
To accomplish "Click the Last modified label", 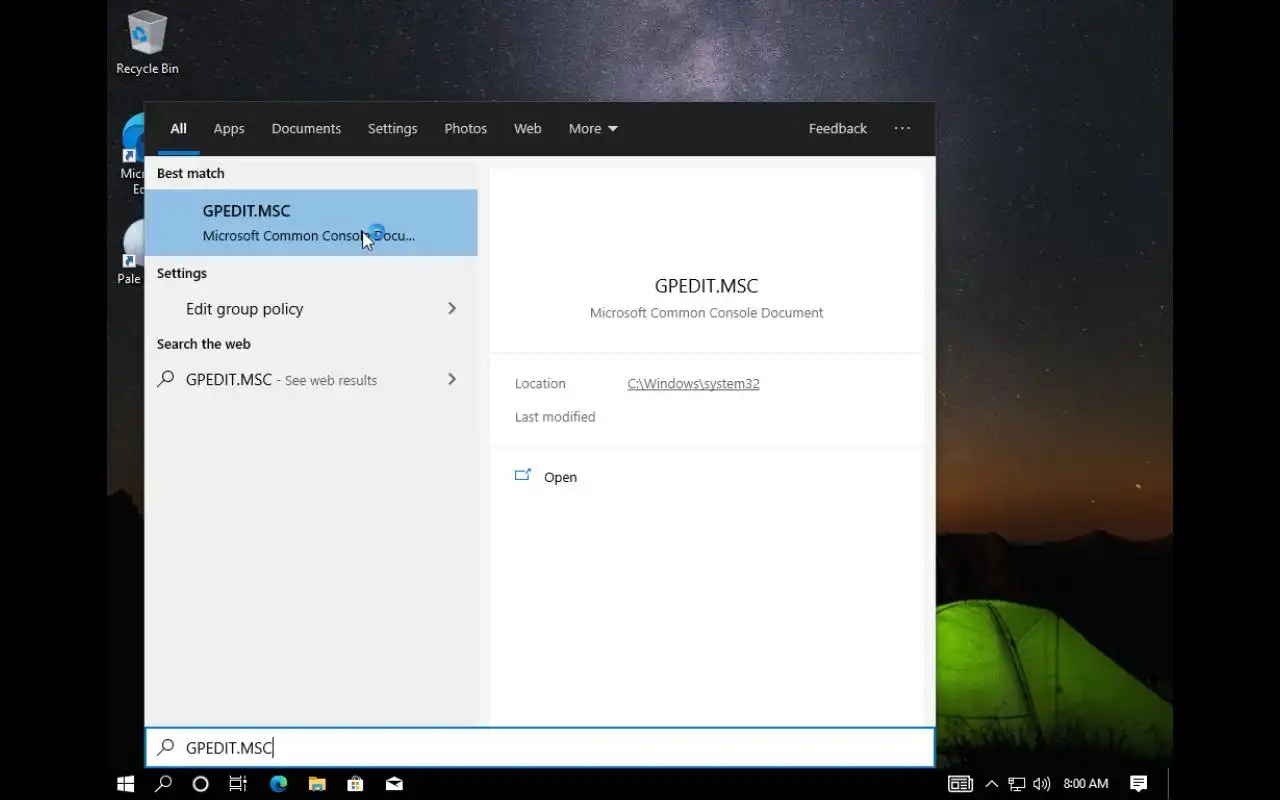I will 555,417.
